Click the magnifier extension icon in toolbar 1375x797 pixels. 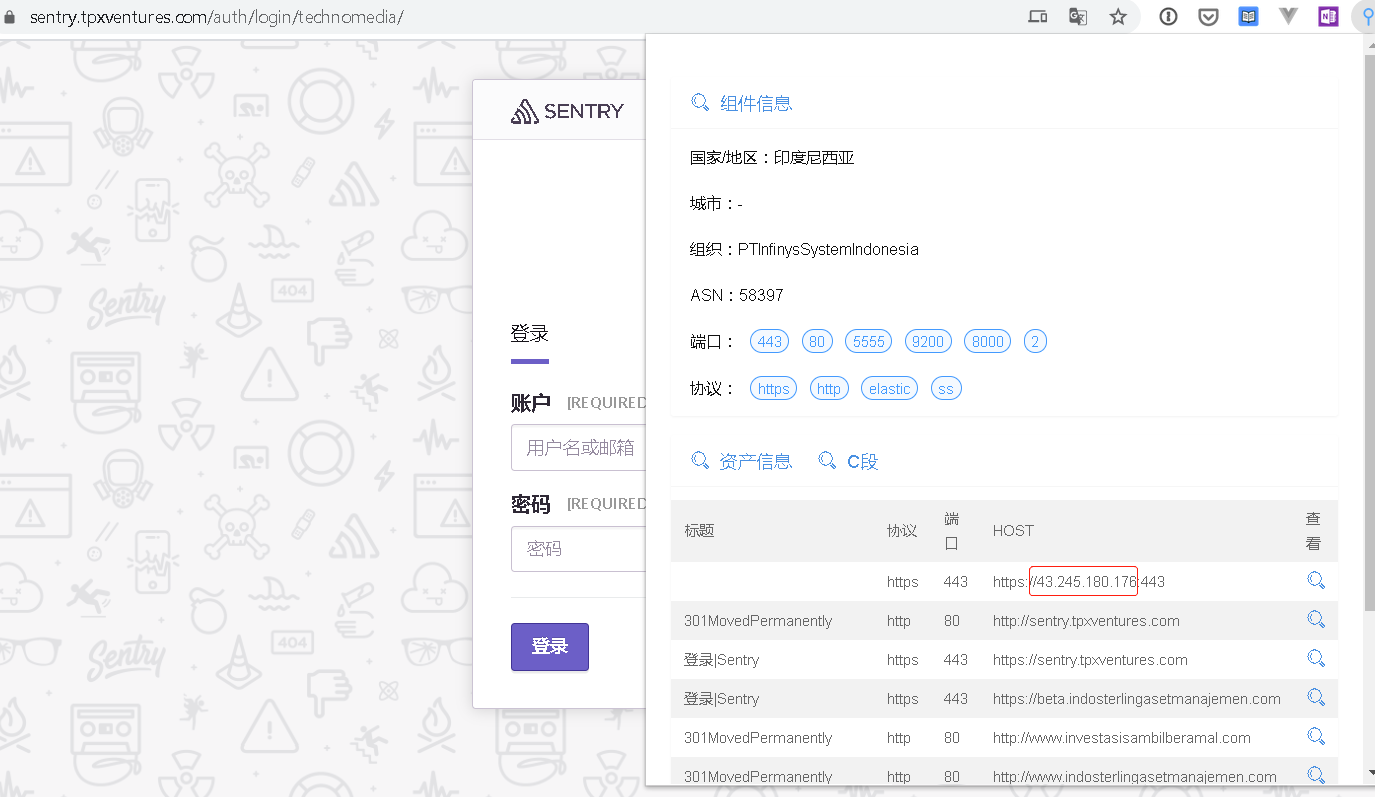tap(1366, 17)
